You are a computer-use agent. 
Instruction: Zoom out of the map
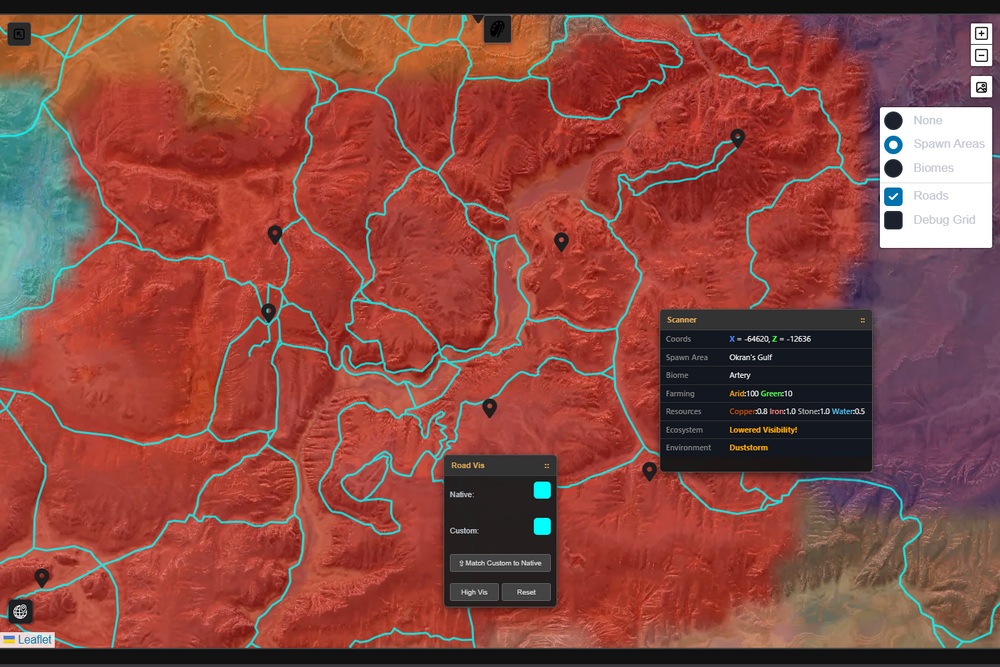[981, 57]
